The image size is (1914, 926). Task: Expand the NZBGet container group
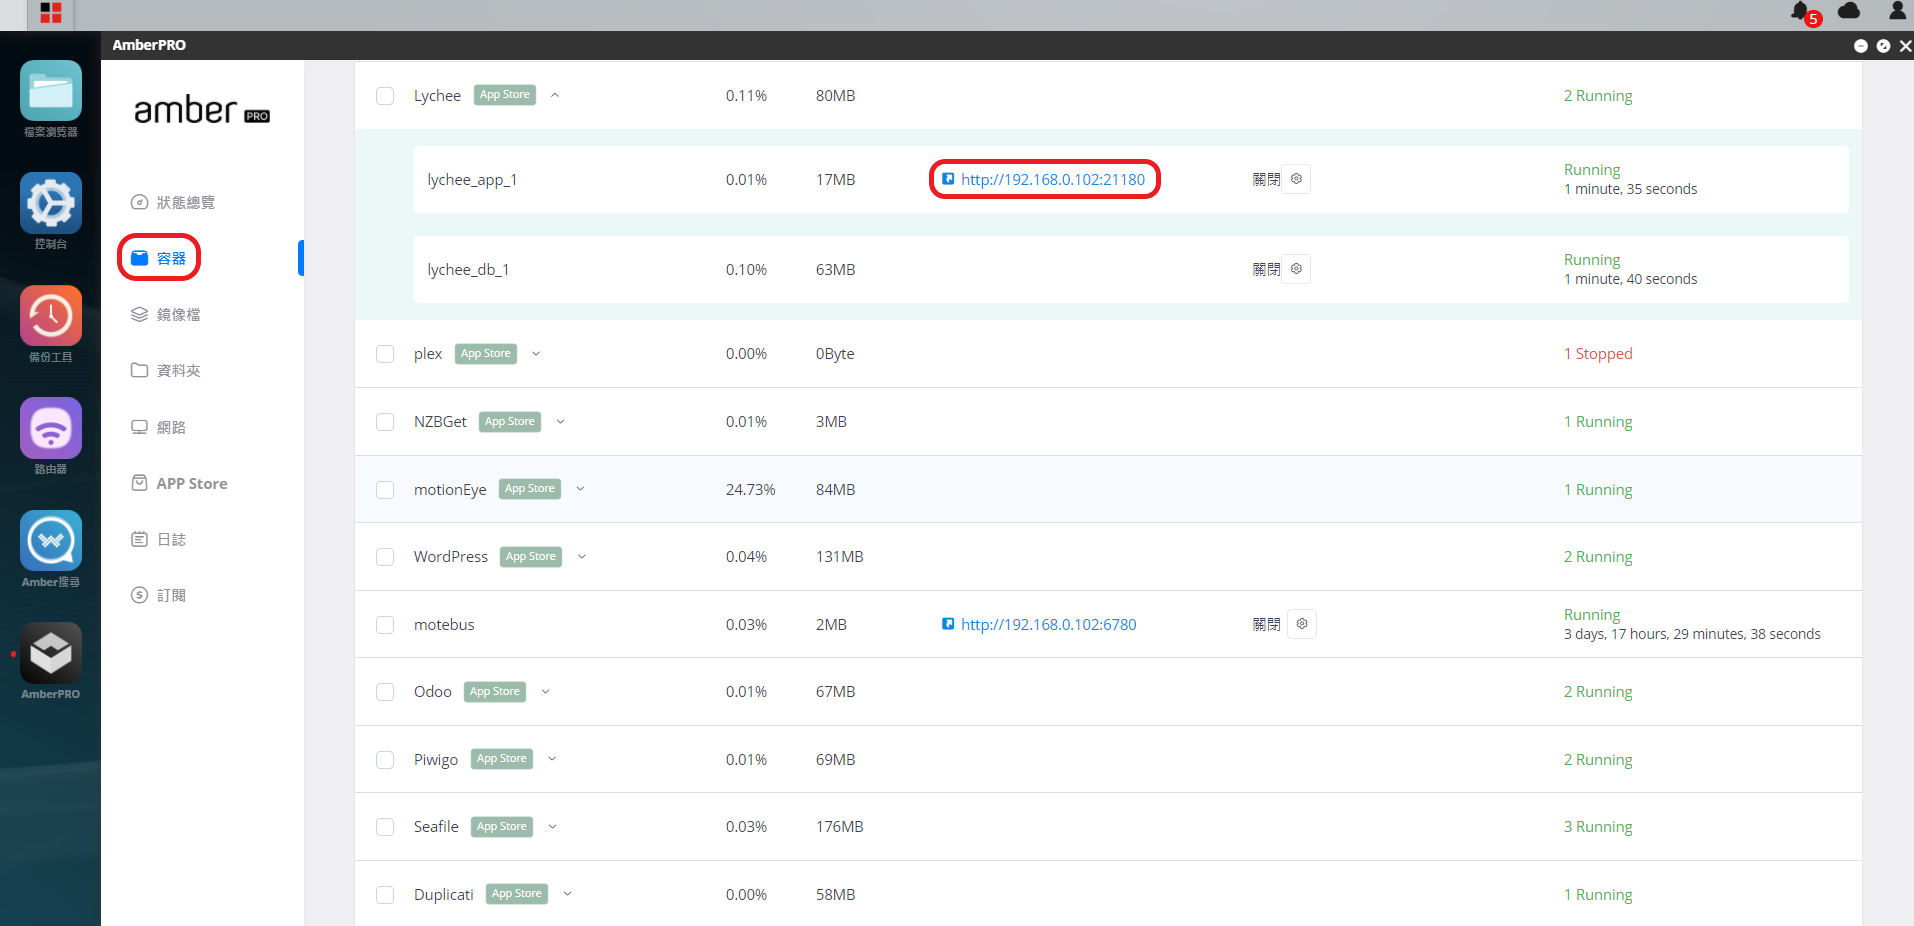tap(560, 422)
